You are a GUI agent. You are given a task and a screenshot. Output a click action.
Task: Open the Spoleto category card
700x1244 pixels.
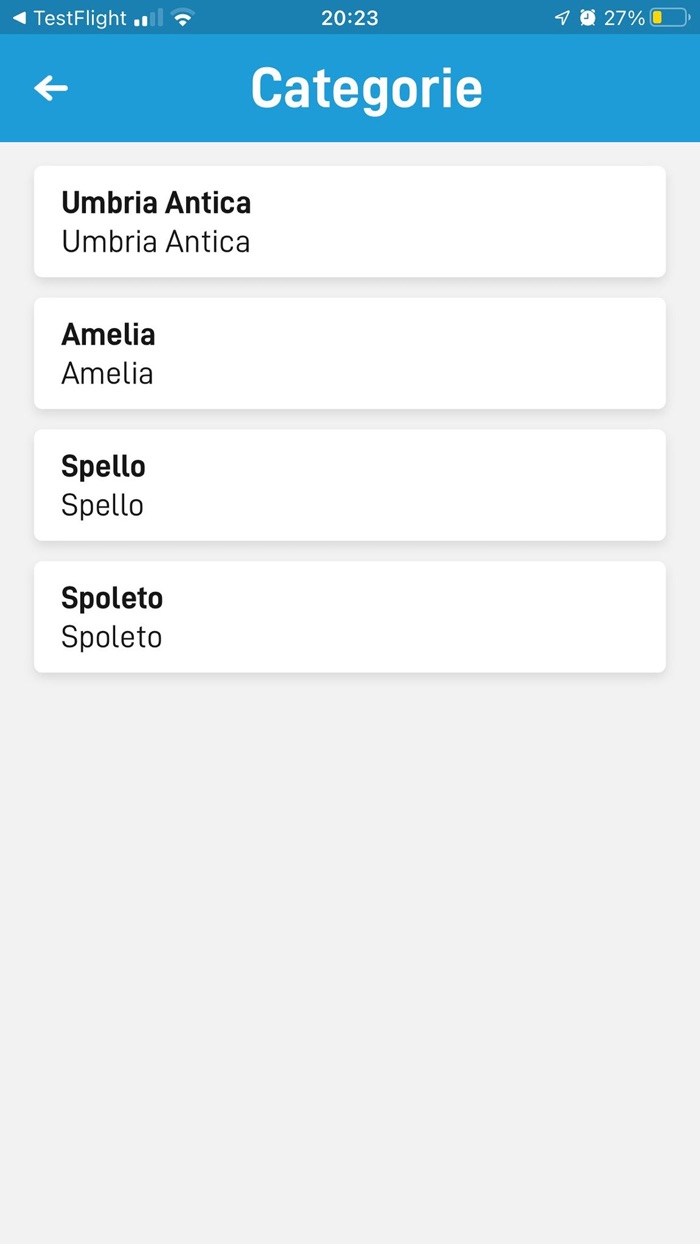[x=350, y=617]
